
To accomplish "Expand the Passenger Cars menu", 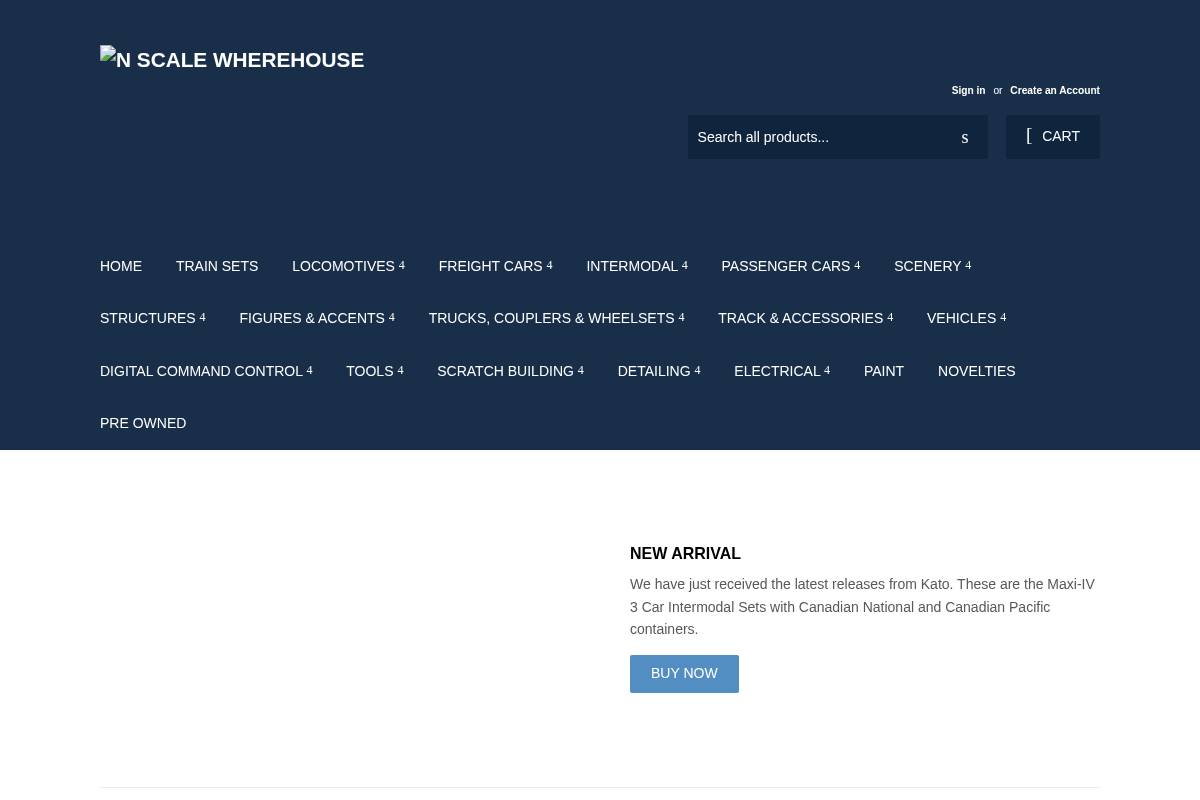I will (x=786, y=266).
